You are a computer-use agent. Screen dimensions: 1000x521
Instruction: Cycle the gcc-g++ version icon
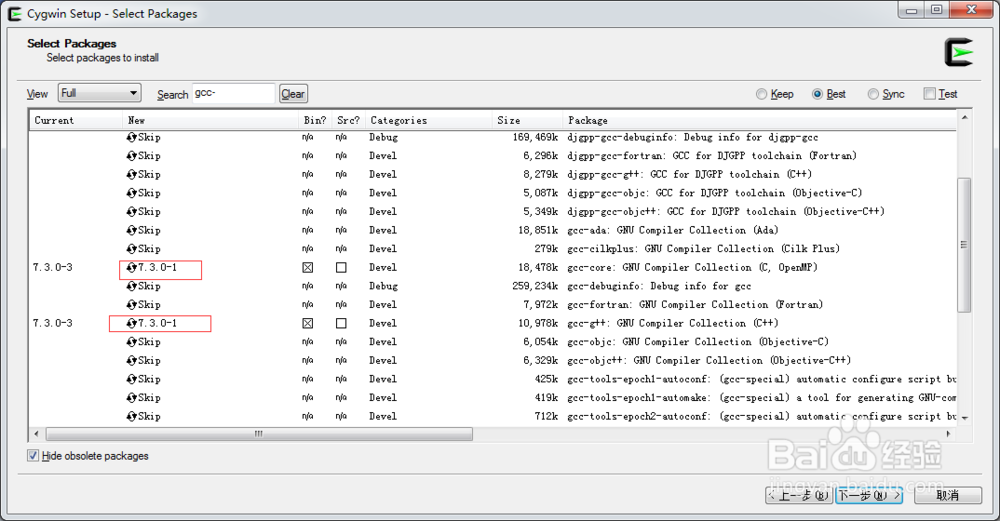tap(131, 323)
